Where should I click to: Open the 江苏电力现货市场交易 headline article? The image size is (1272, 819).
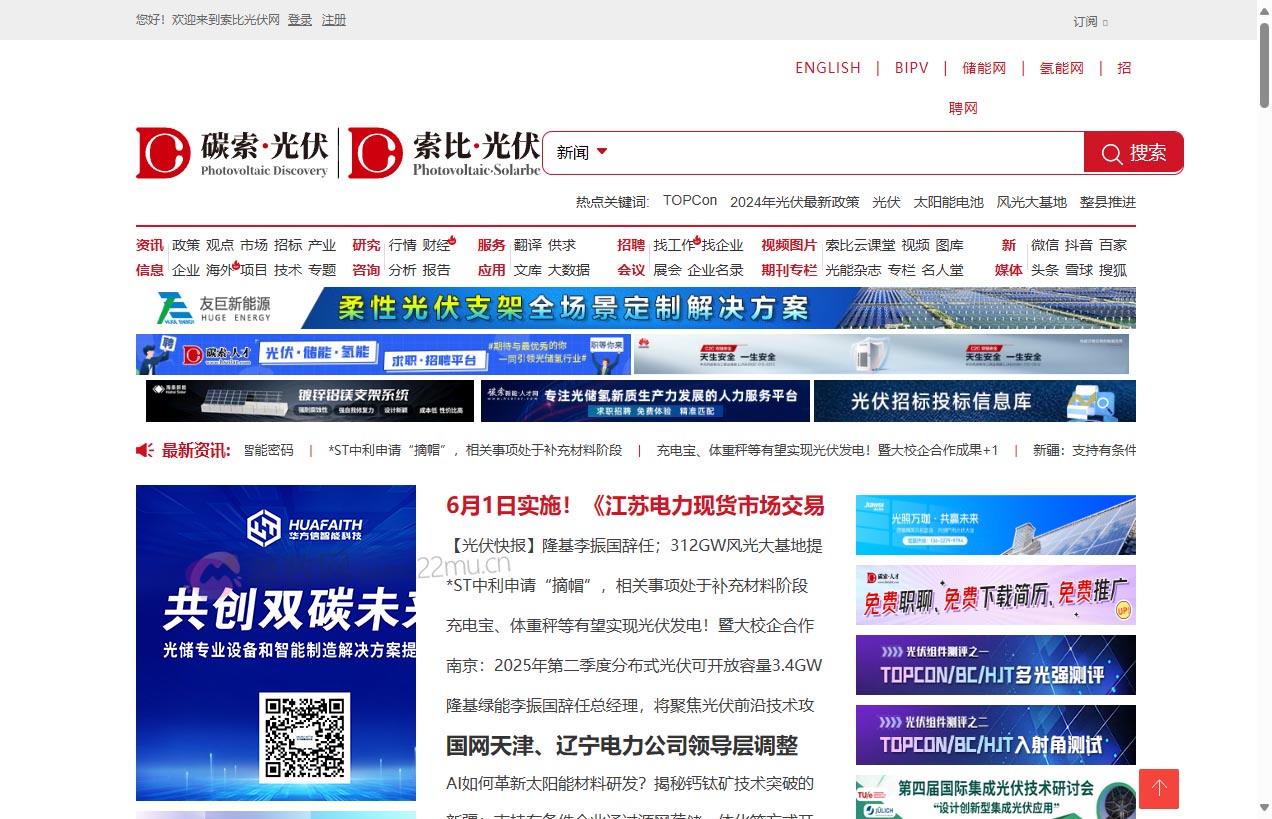635,507
